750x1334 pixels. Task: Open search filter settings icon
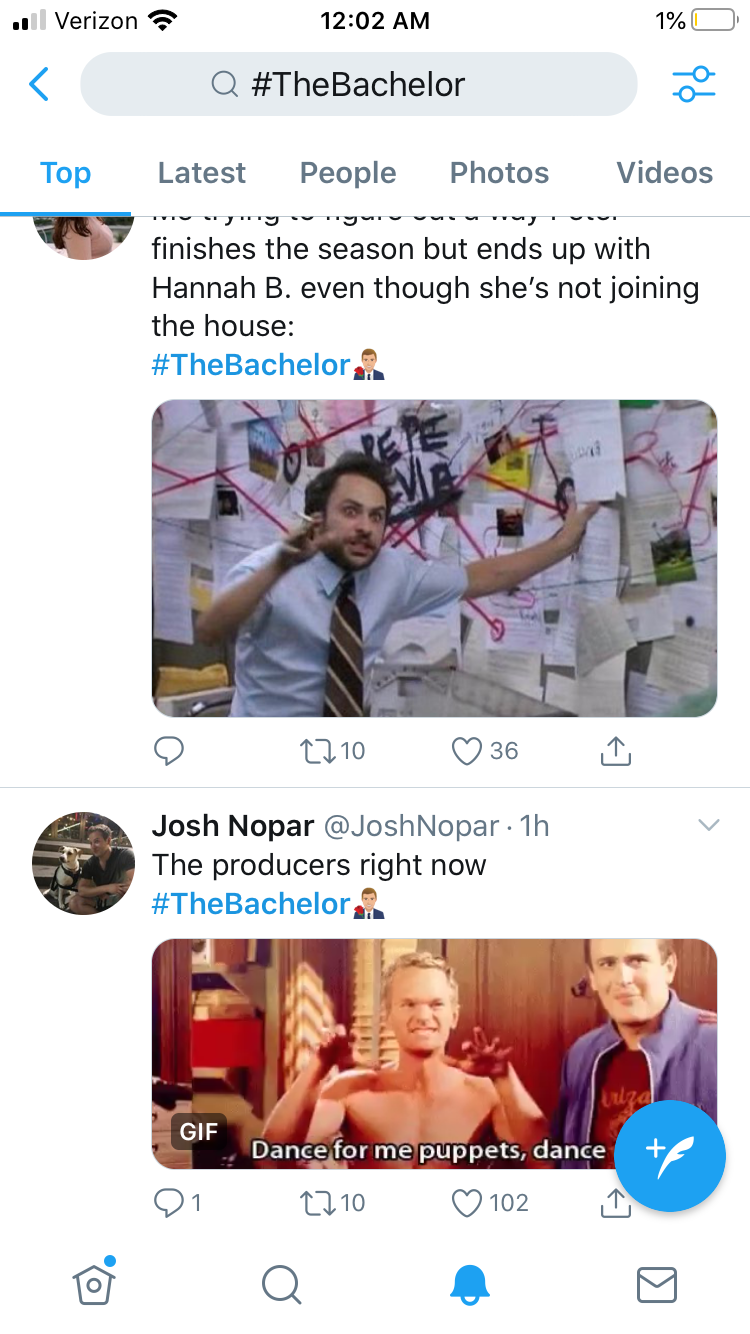point(694,85)
